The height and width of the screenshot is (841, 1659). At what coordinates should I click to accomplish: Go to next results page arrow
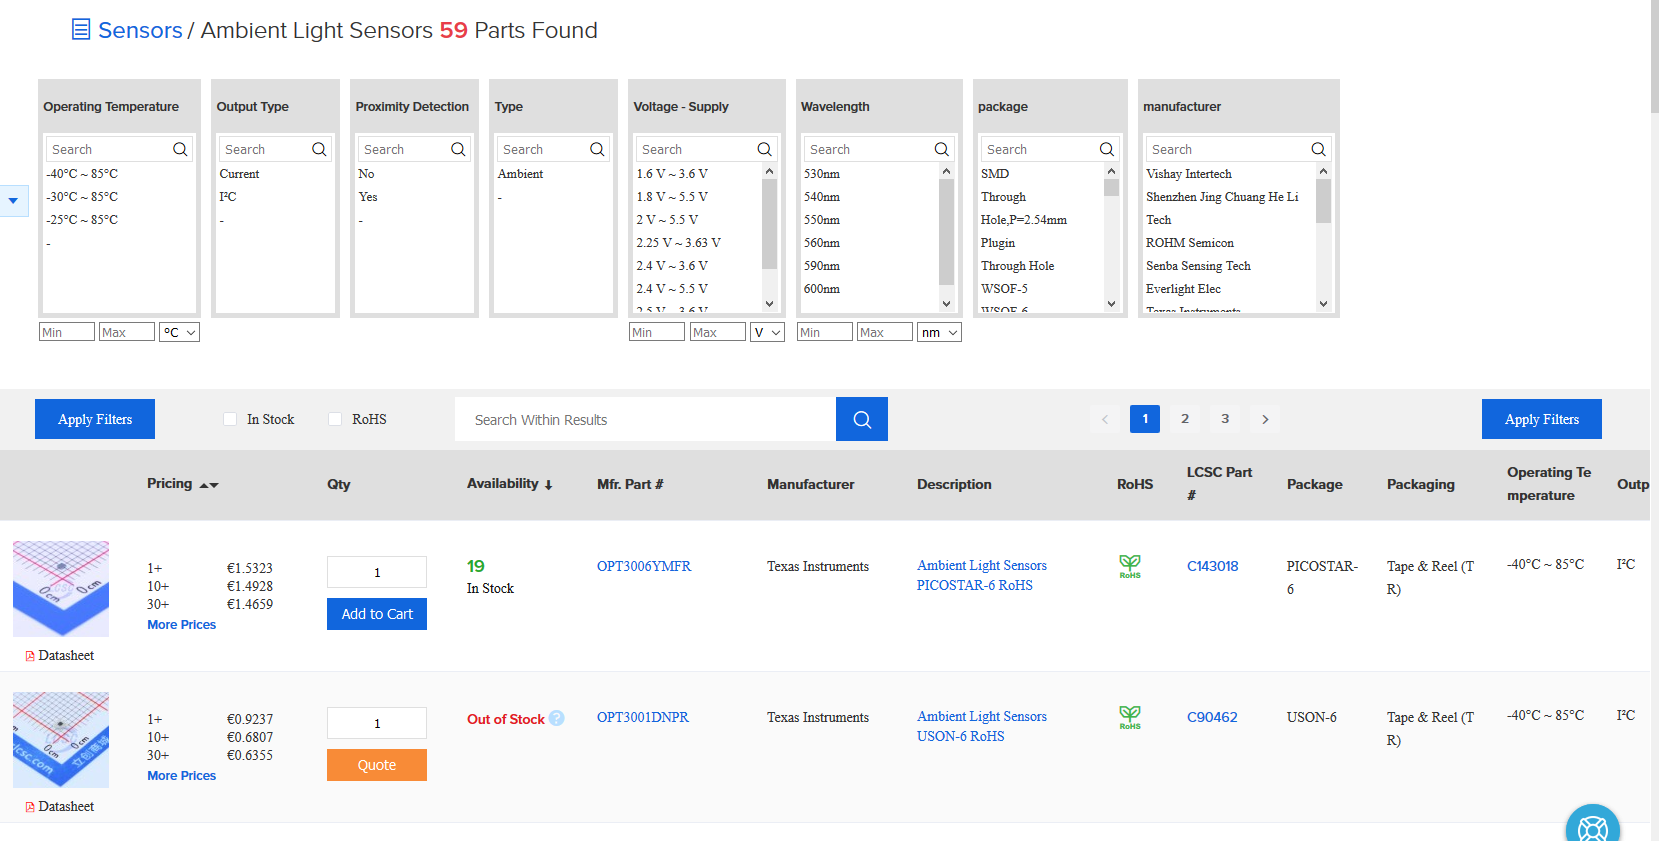[x=1265, y=419]
